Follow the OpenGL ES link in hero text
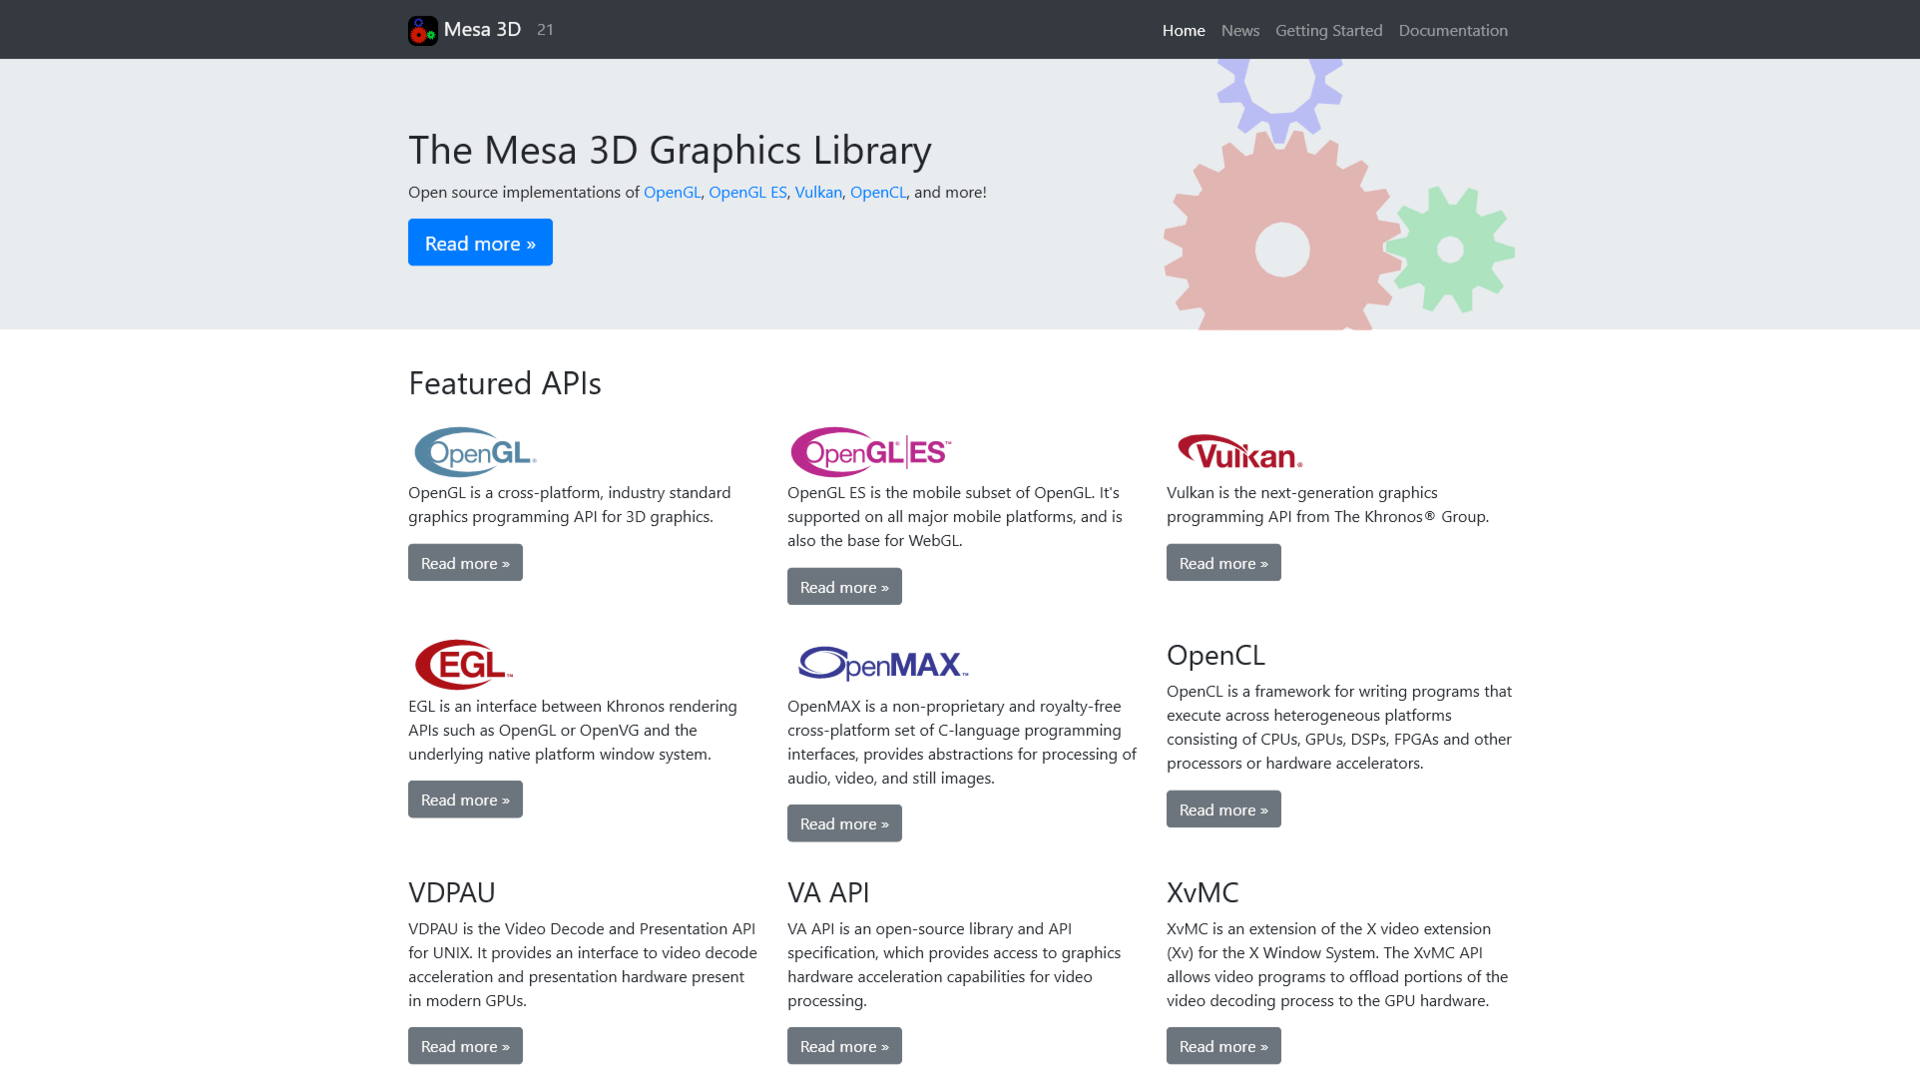 748,192
